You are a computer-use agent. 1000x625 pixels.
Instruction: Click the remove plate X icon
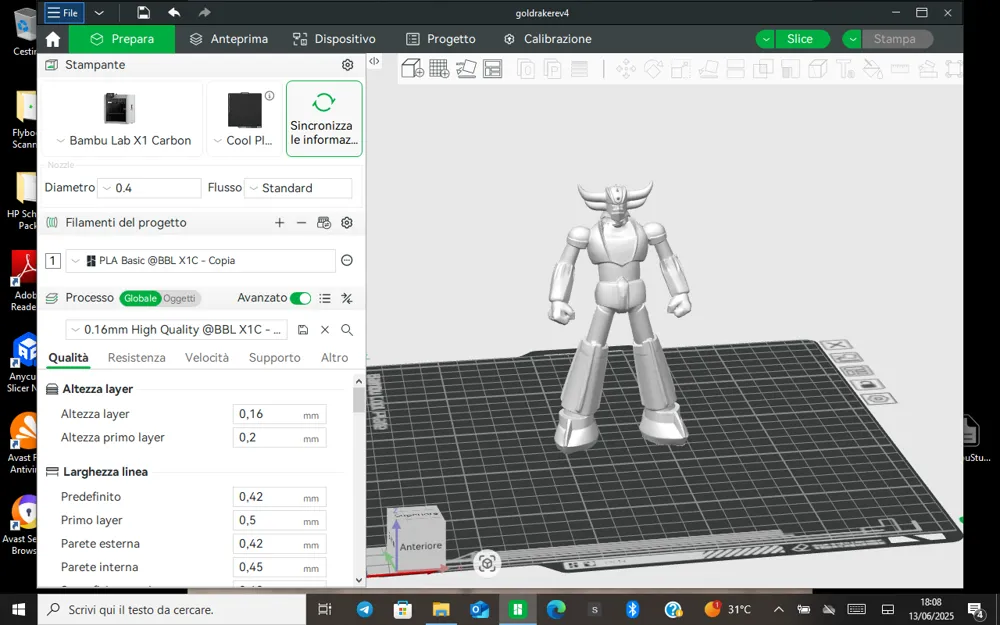pos(836,345)
